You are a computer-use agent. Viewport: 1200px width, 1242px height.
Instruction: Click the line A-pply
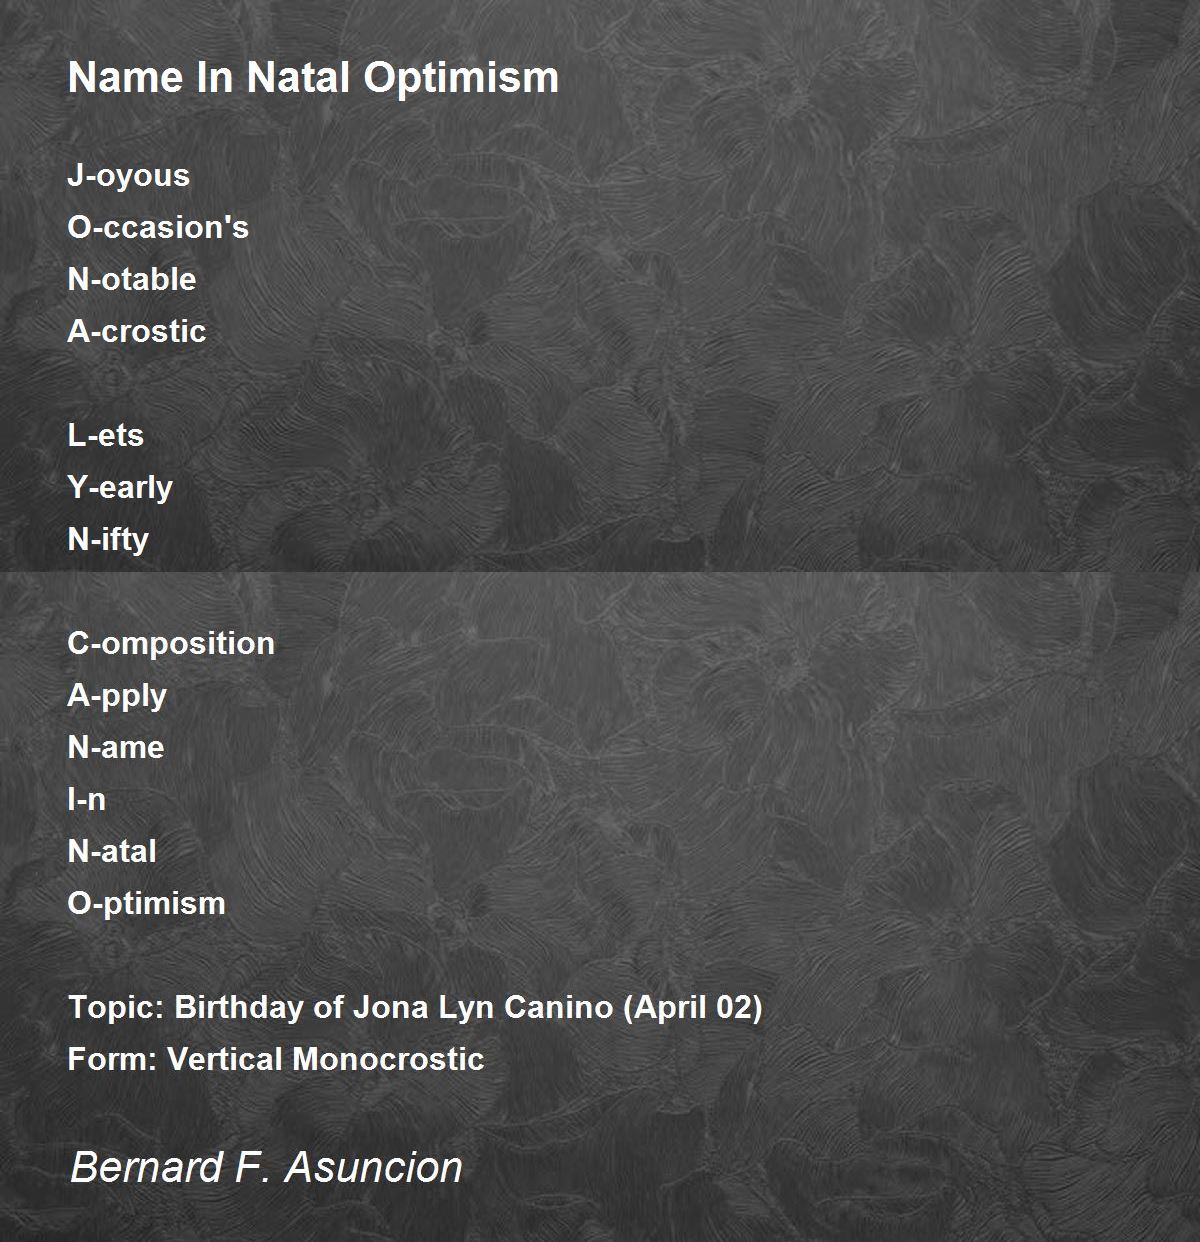(x=117, y=696)
